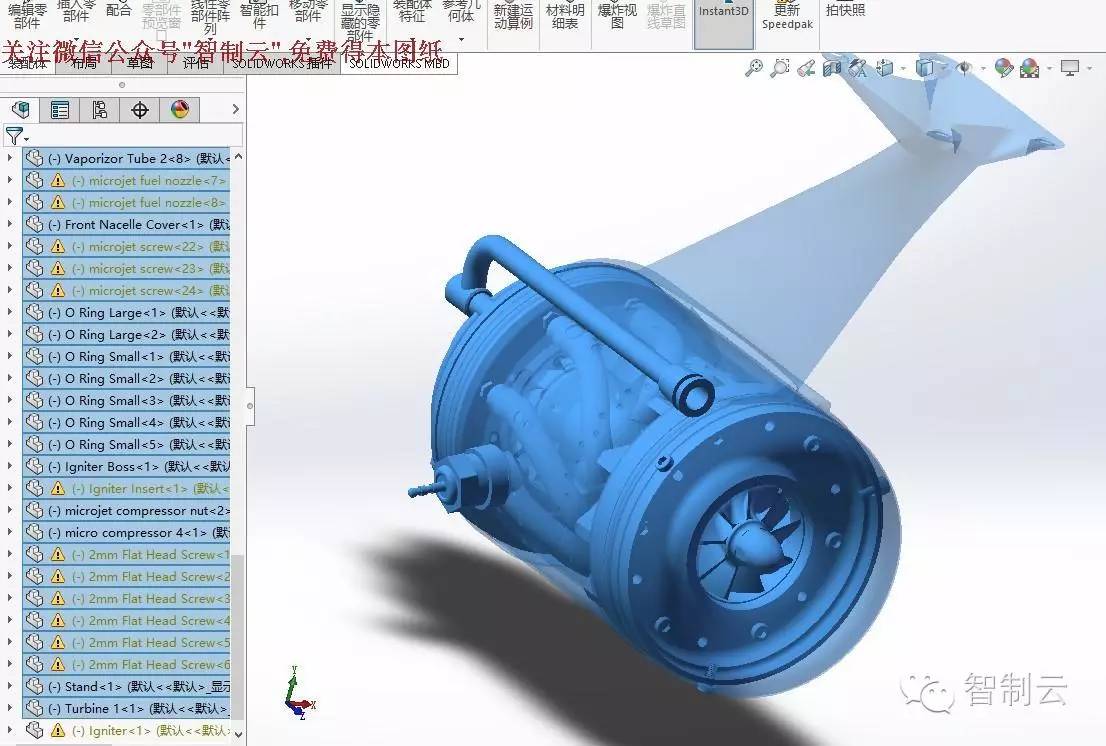The image size is (1106, 746).
Task: Select microjet compressor nut<2> in tree
Action: pos(126,510)
